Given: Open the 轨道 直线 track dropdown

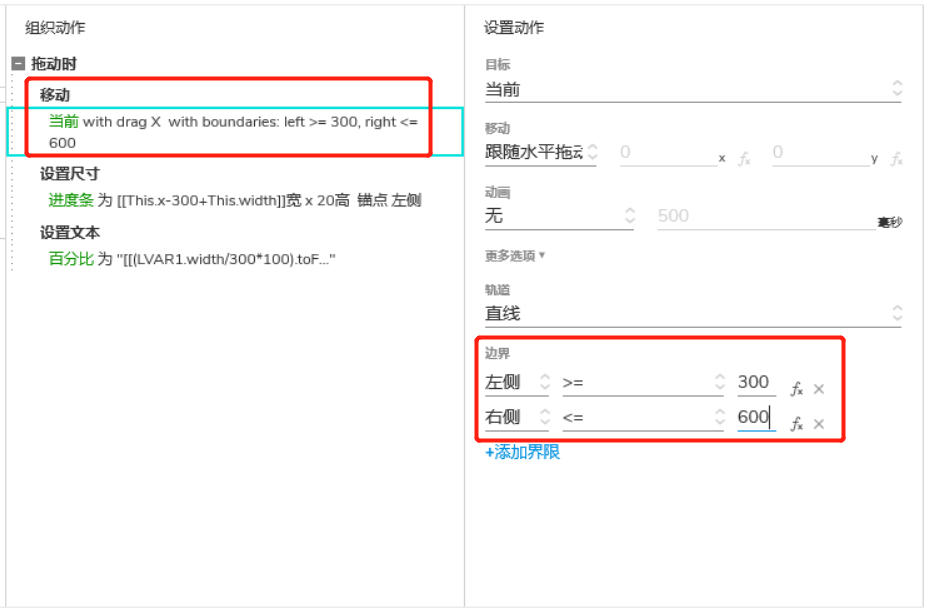Looking at the screenshot, I should click(x=692, y=313).
